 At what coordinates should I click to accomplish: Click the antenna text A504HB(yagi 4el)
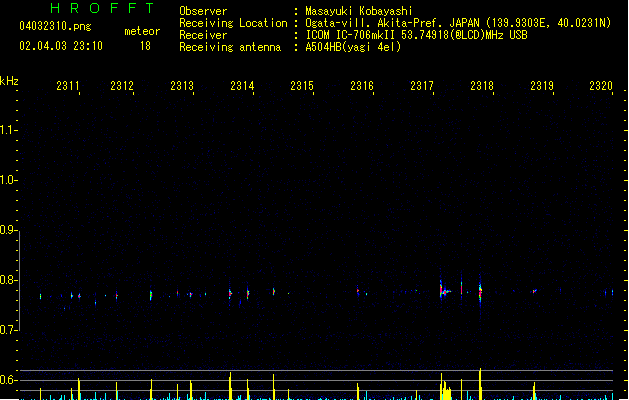click(x=353, y=47)
